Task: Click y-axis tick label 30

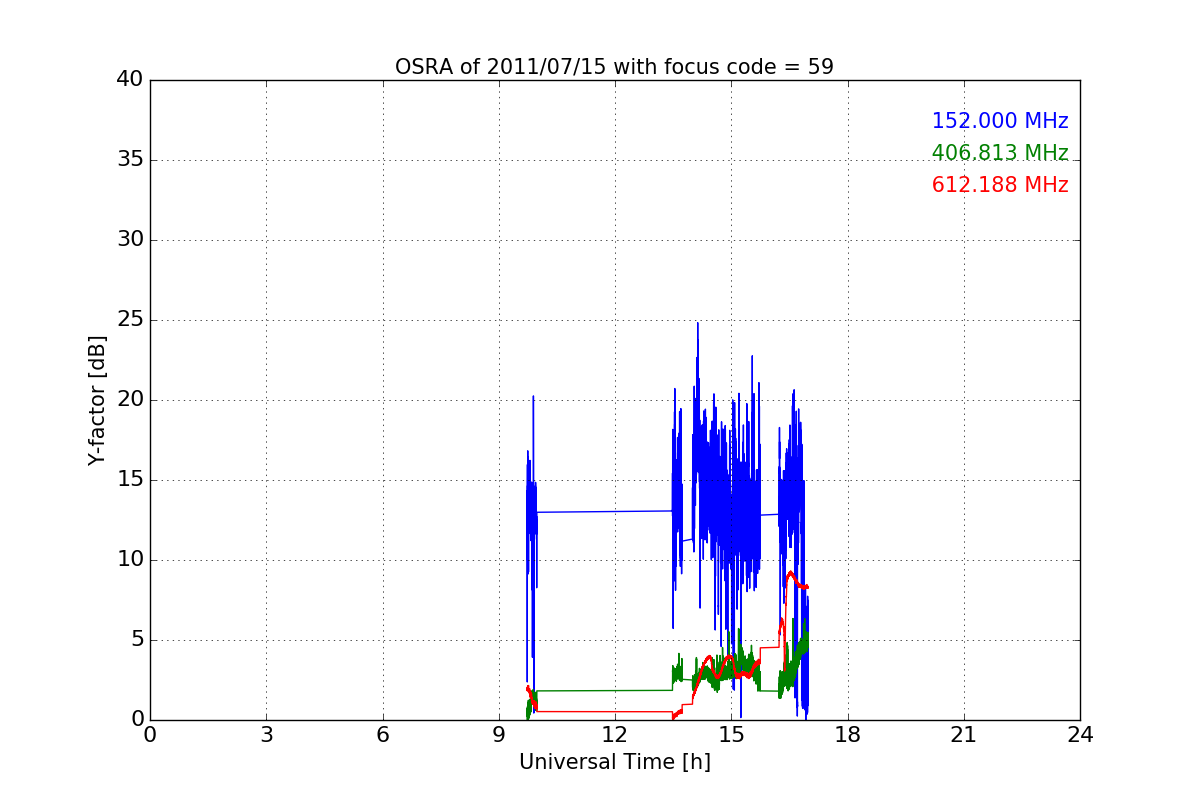Action: (129, 240)
